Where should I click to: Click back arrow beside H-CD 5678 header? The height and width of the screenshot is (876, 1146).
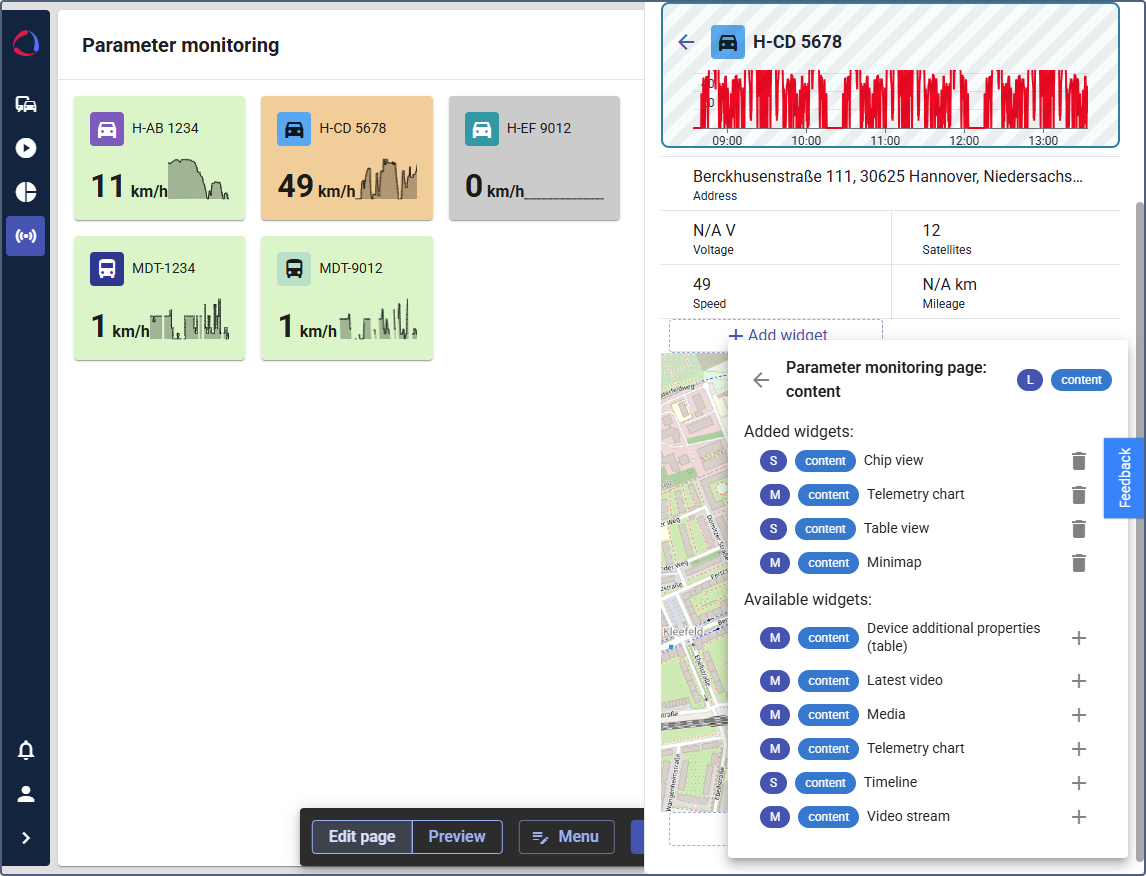tap(686, 42)
